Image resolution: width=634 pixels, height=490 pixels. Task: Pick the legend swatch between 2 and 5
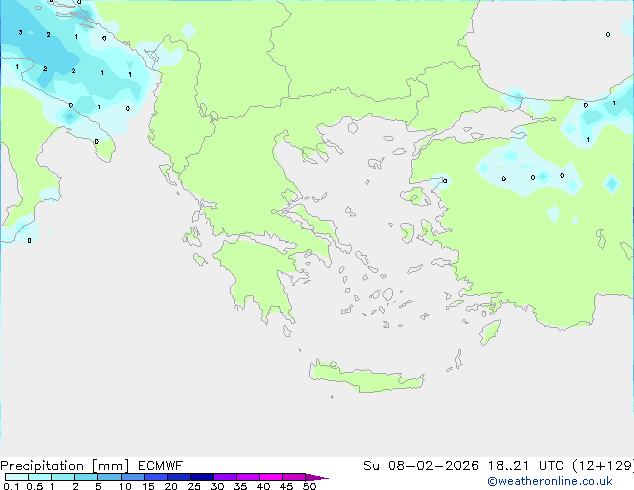pyautogui.click(x=86, y=477)
